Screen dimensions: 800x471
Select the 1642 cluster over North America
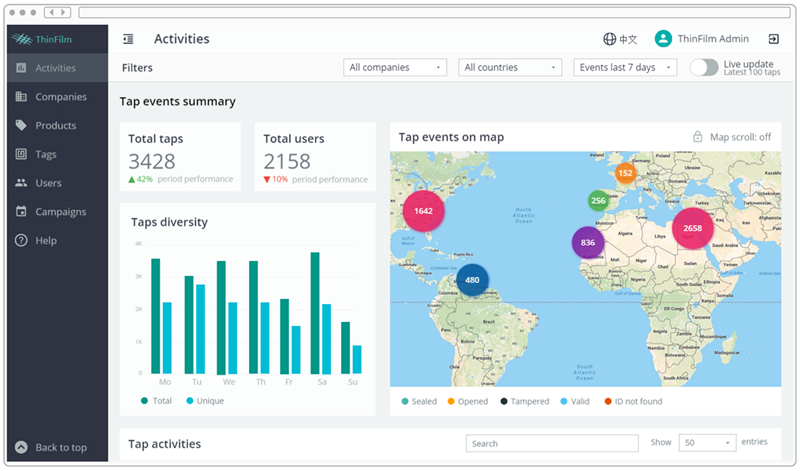tap(423, 211)
